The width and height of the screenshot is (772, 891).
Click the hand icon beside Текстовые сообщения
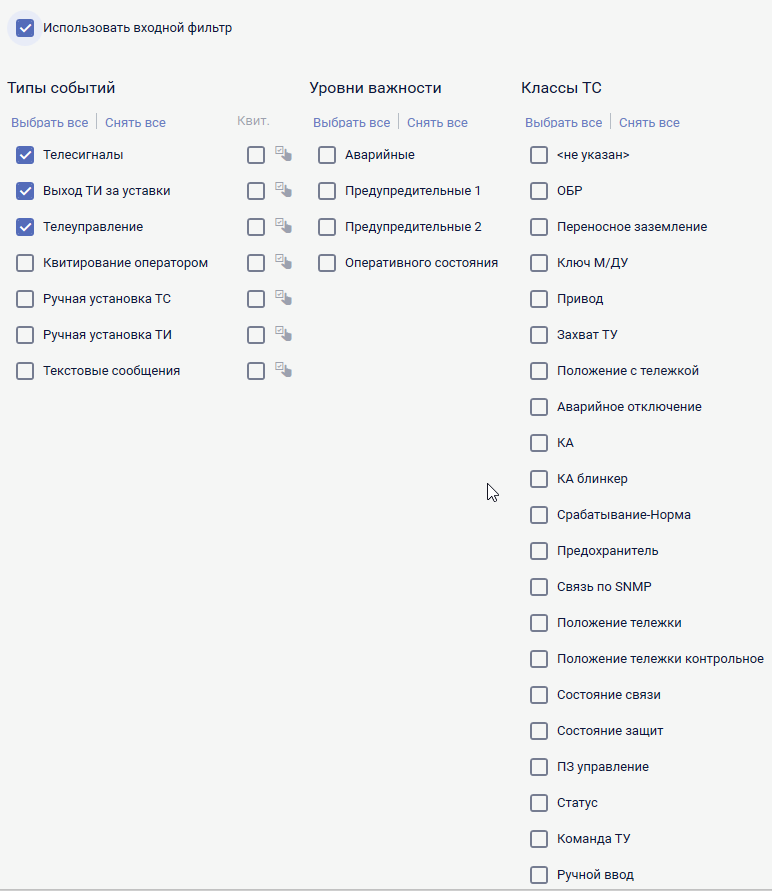point(284,371)
